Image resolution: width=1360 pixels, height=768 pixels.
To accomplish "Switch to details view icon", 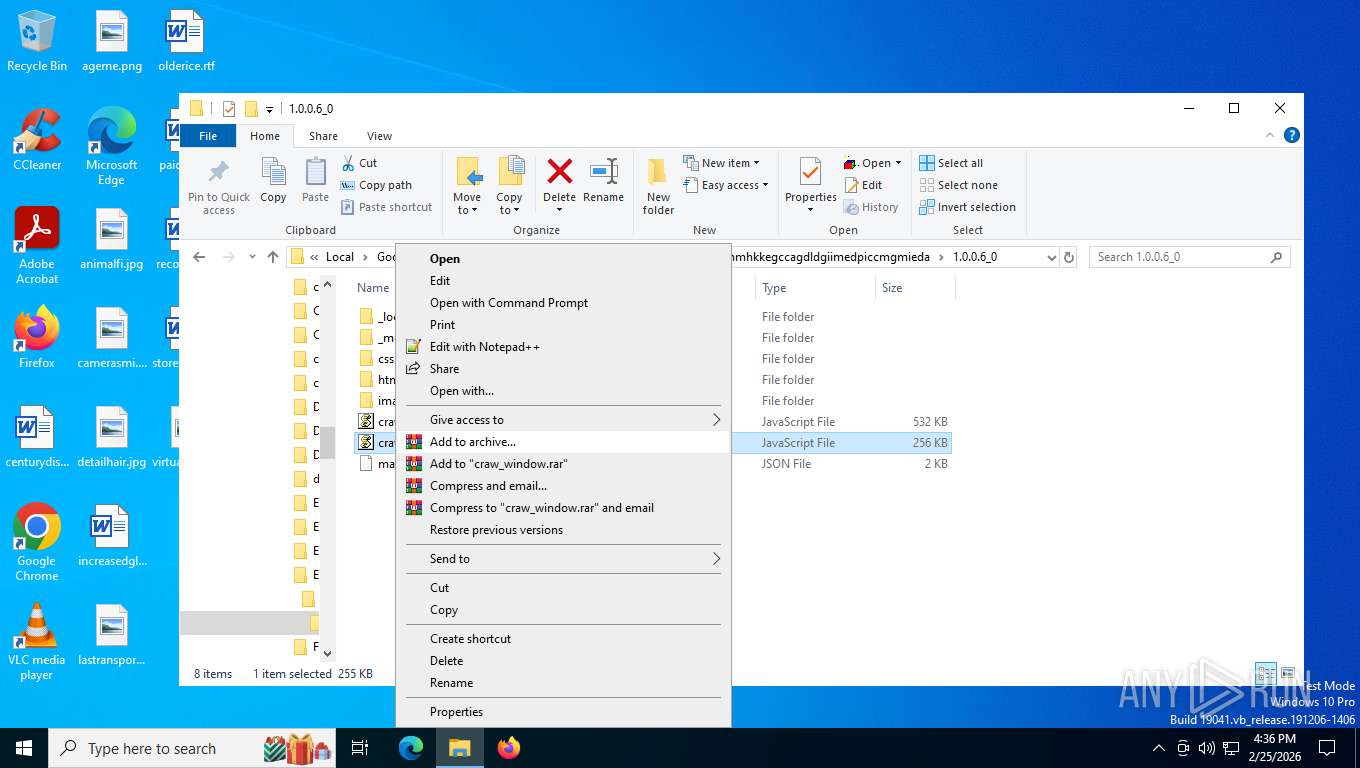I will click(x=1265, y=674).
